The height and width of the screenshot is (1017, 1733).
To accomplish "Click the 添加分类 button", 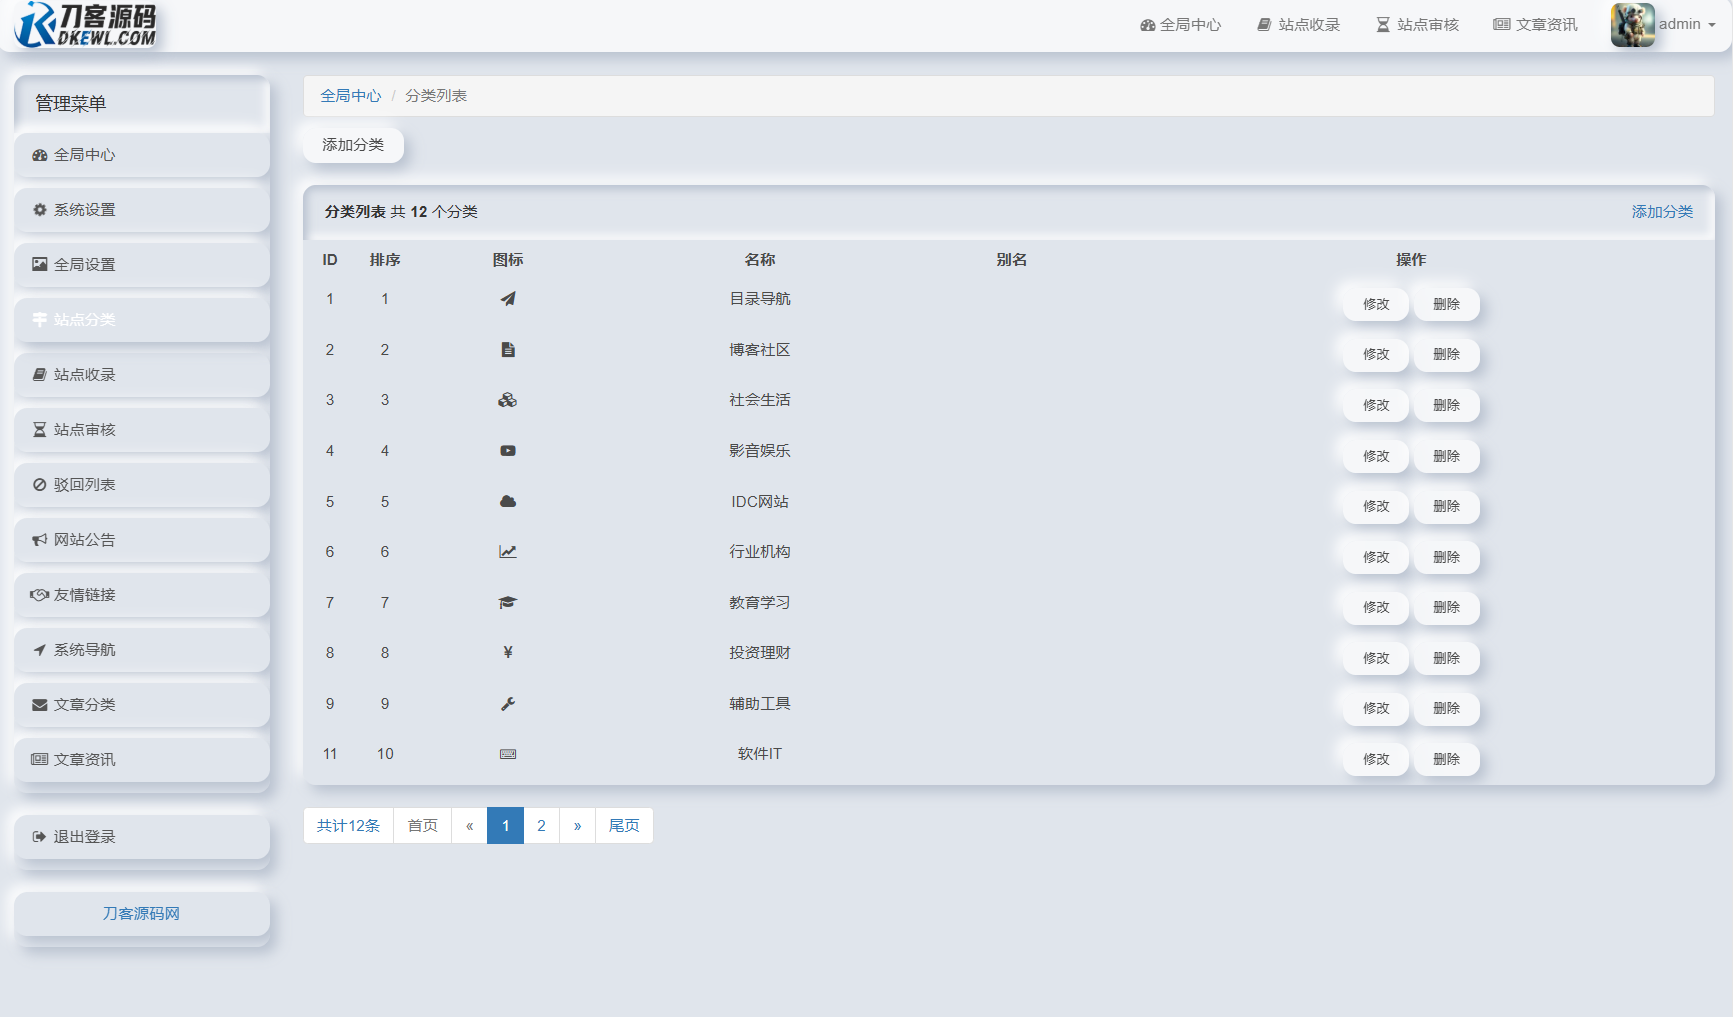I will (352, 144).
